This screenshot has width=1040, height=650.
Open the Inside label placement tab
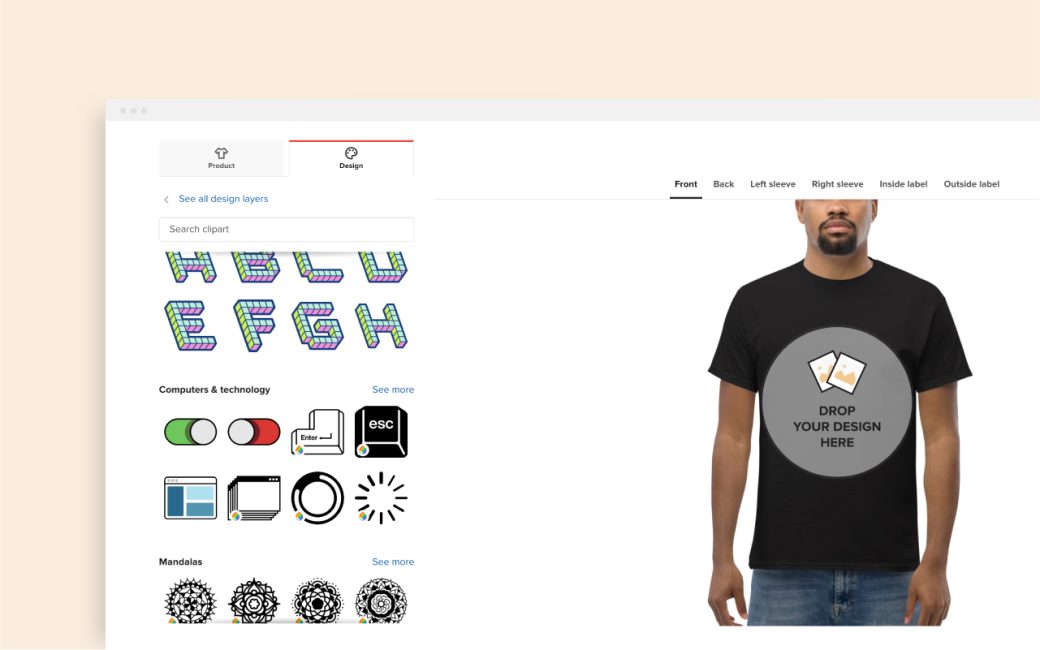click(x=903, y=184)
